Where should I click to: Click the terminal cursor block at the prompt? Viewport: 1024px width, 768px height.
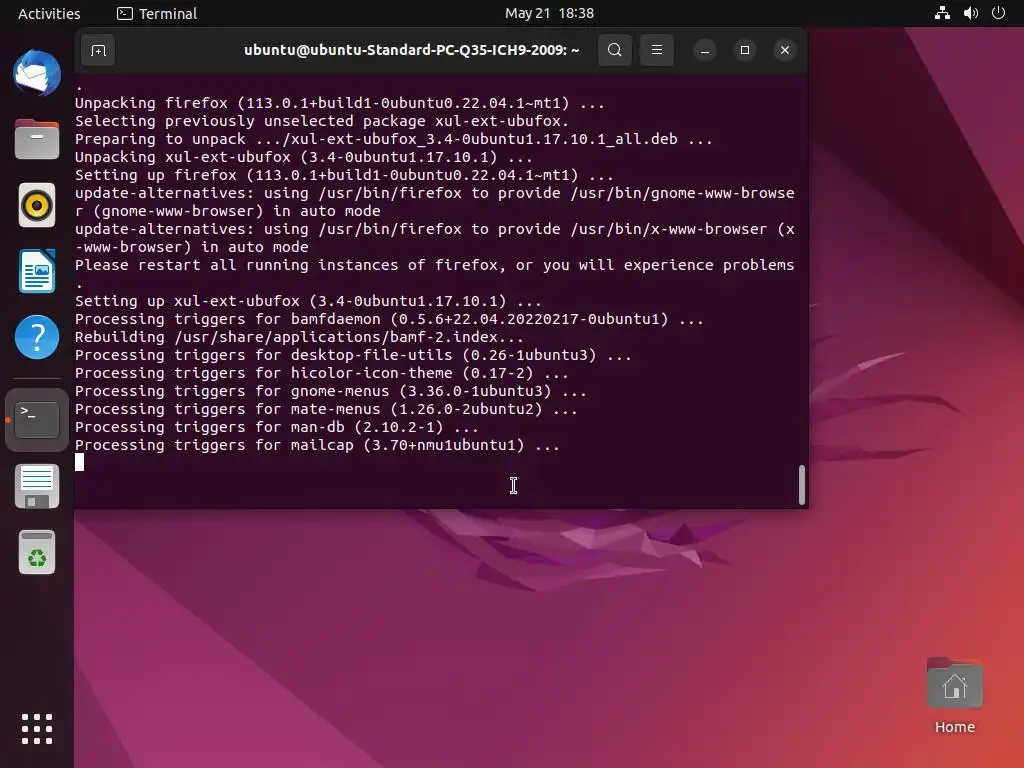[x=79, y=462]
